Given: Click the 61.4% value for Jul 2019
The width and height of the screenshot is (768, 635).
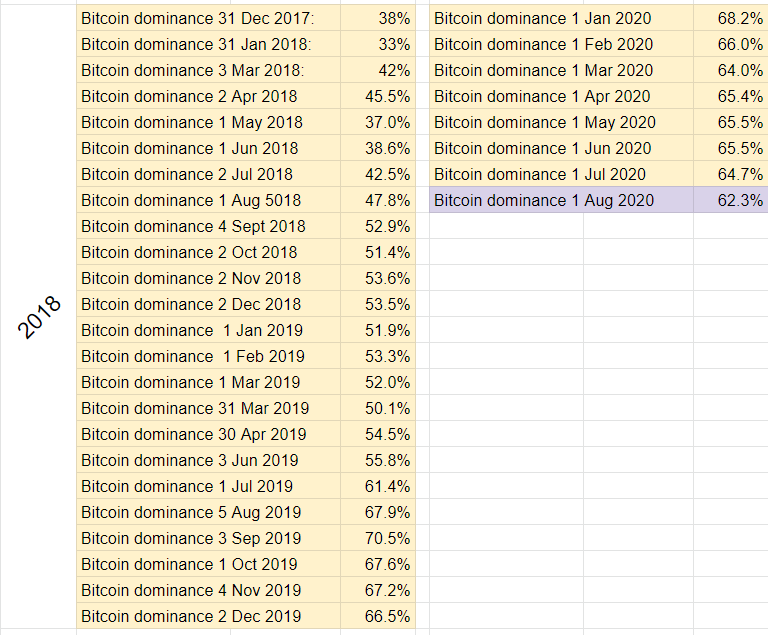Looking at the screenshot, I should pos(378,486).
